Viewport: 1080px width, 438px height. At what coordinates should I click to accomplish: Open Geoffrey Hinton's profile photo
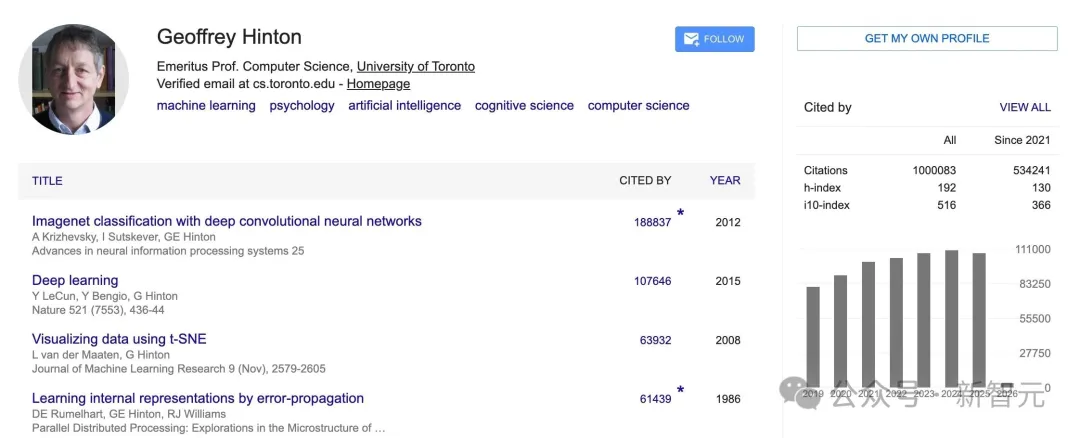pyautogui.click(x=73, y=80)
